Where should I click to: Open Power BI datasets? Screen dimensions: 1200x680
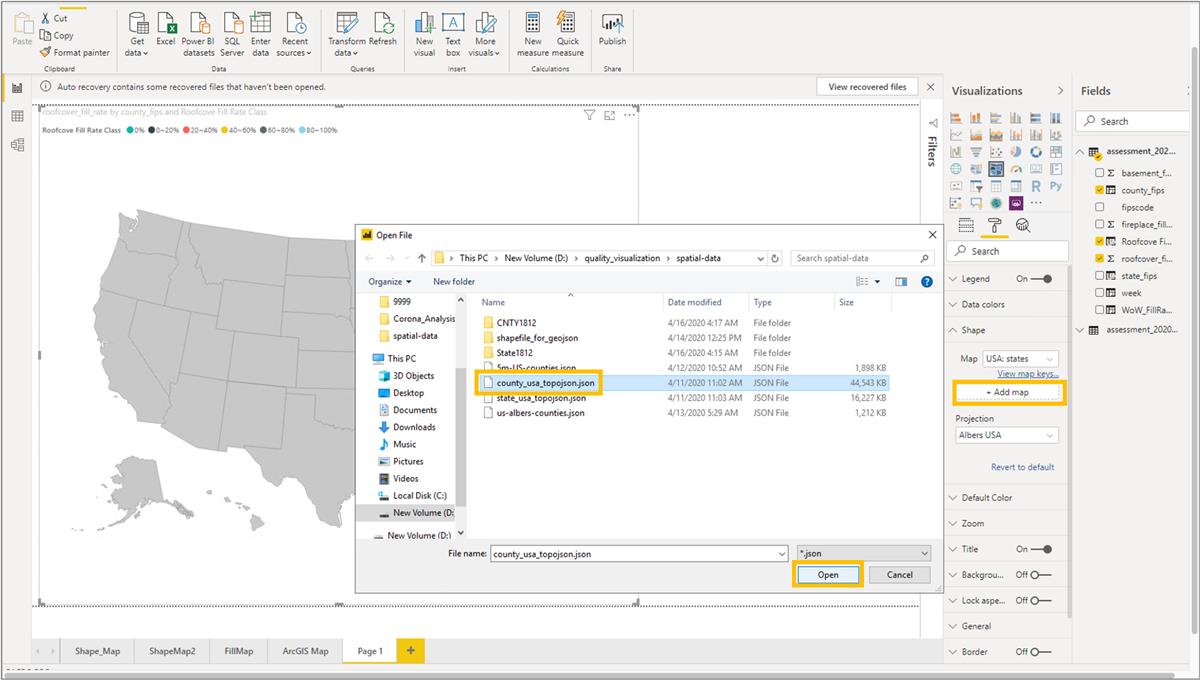(x=198, y=34)
